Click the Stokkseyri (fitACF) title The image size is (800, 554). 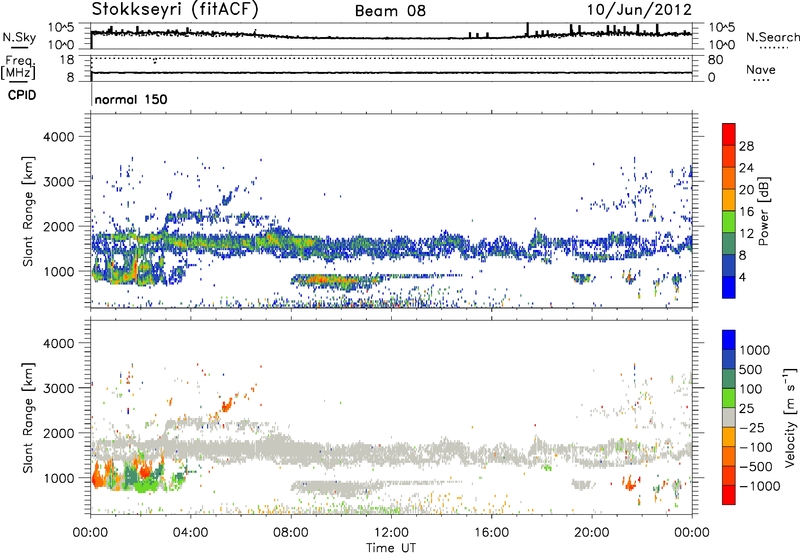[x=175, y=9]
